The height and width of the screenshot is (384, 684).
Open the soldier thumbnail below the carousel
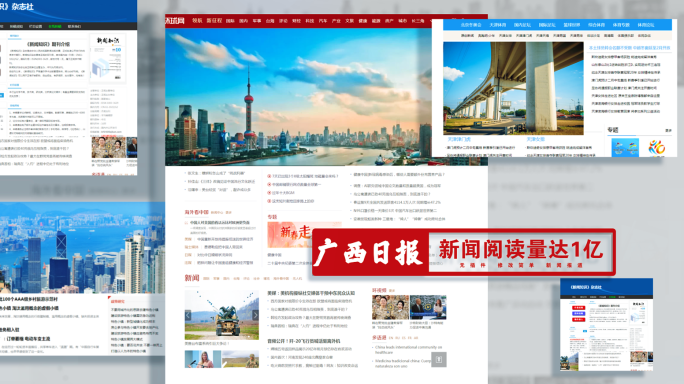coord(240,360)
